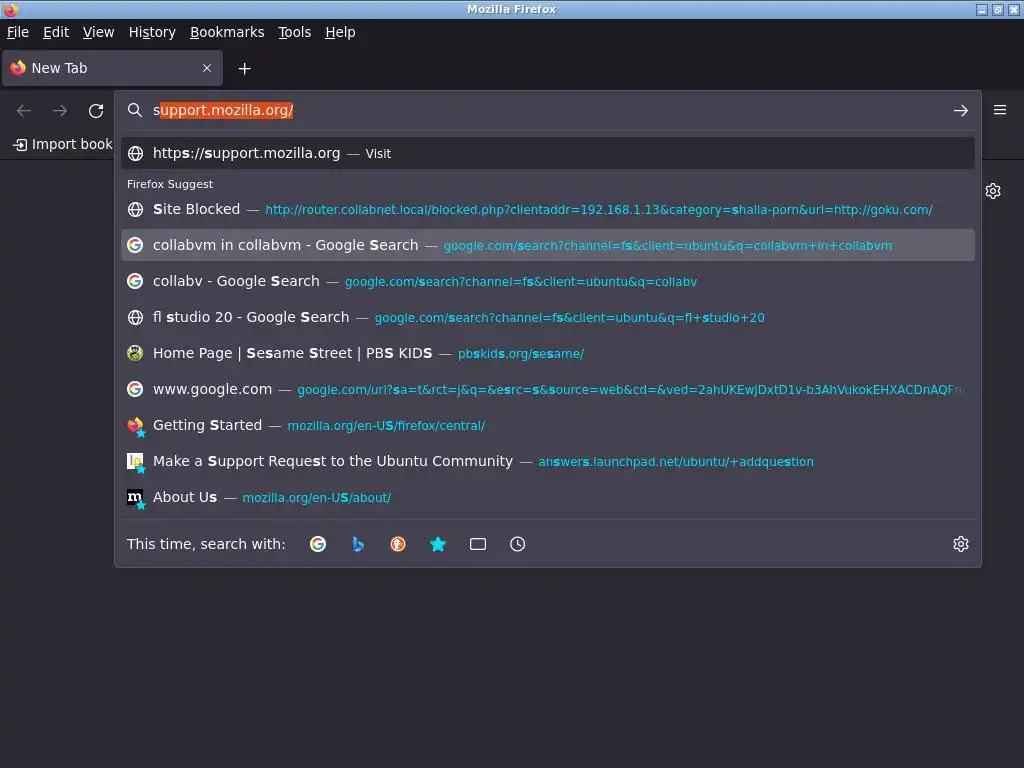Click PBS Kids favicon of Sesame Street suggestion
The width and height of the screenshot is (1024, 768).
click(x=135, y=353)
